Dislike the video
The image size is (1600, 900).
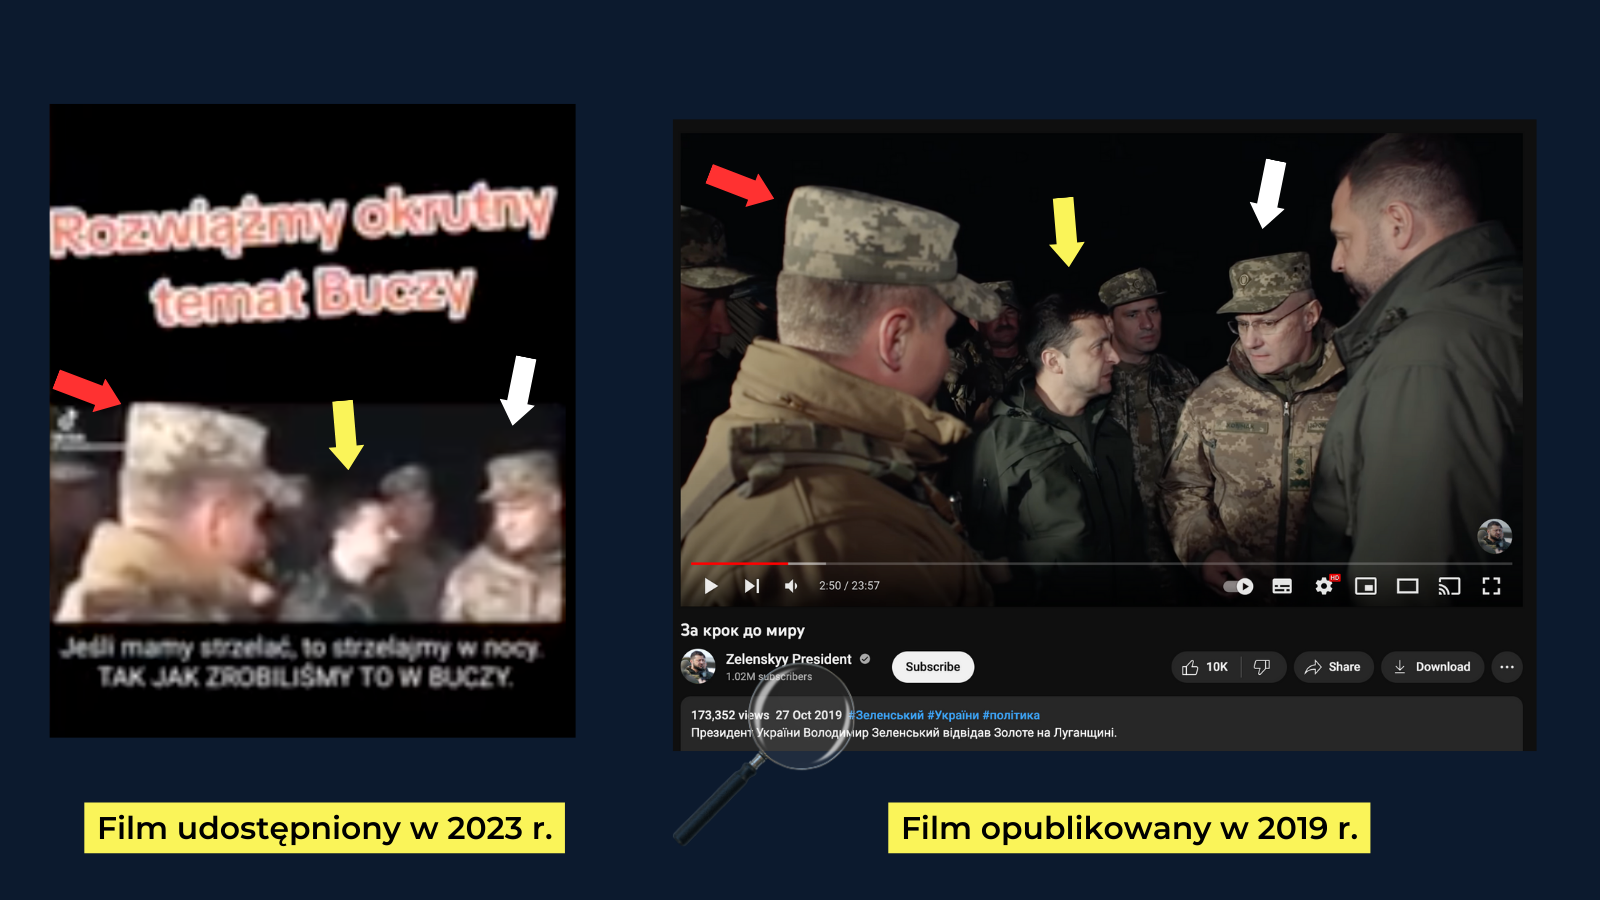point(1262,667)
